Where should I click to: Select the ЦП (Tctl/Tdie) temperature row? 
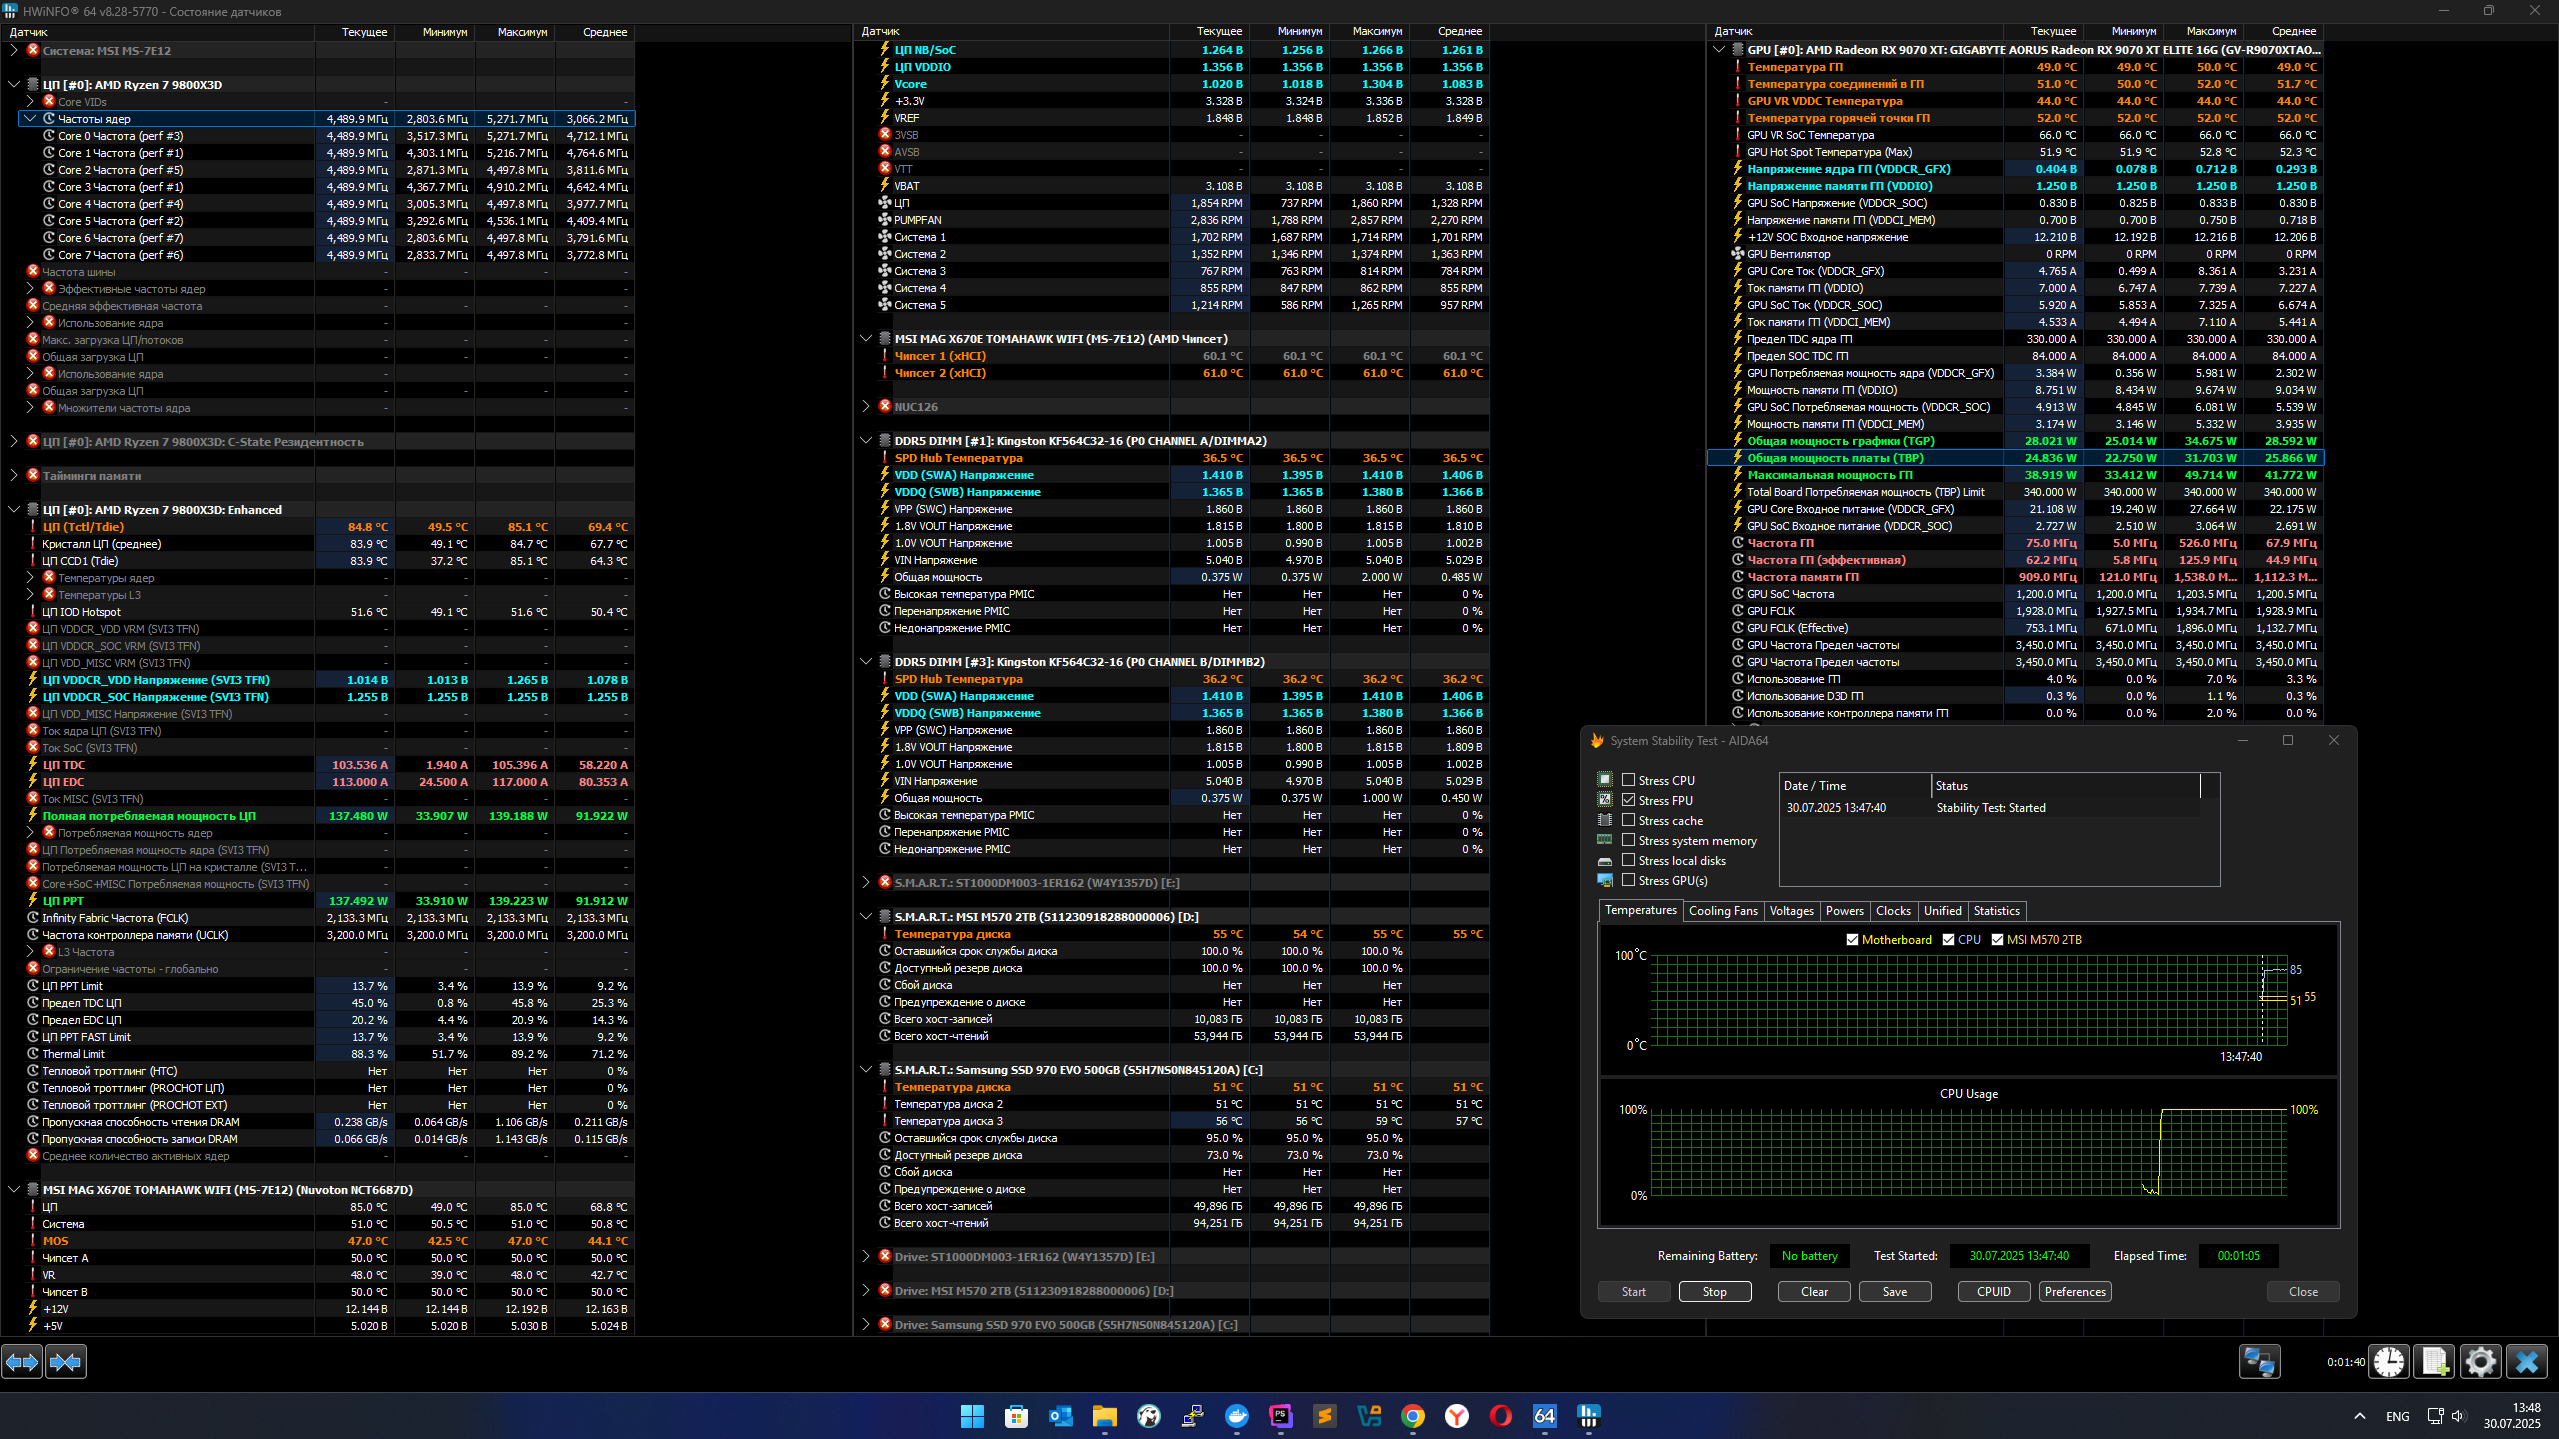pyautogui.click(x=83, y=527)
